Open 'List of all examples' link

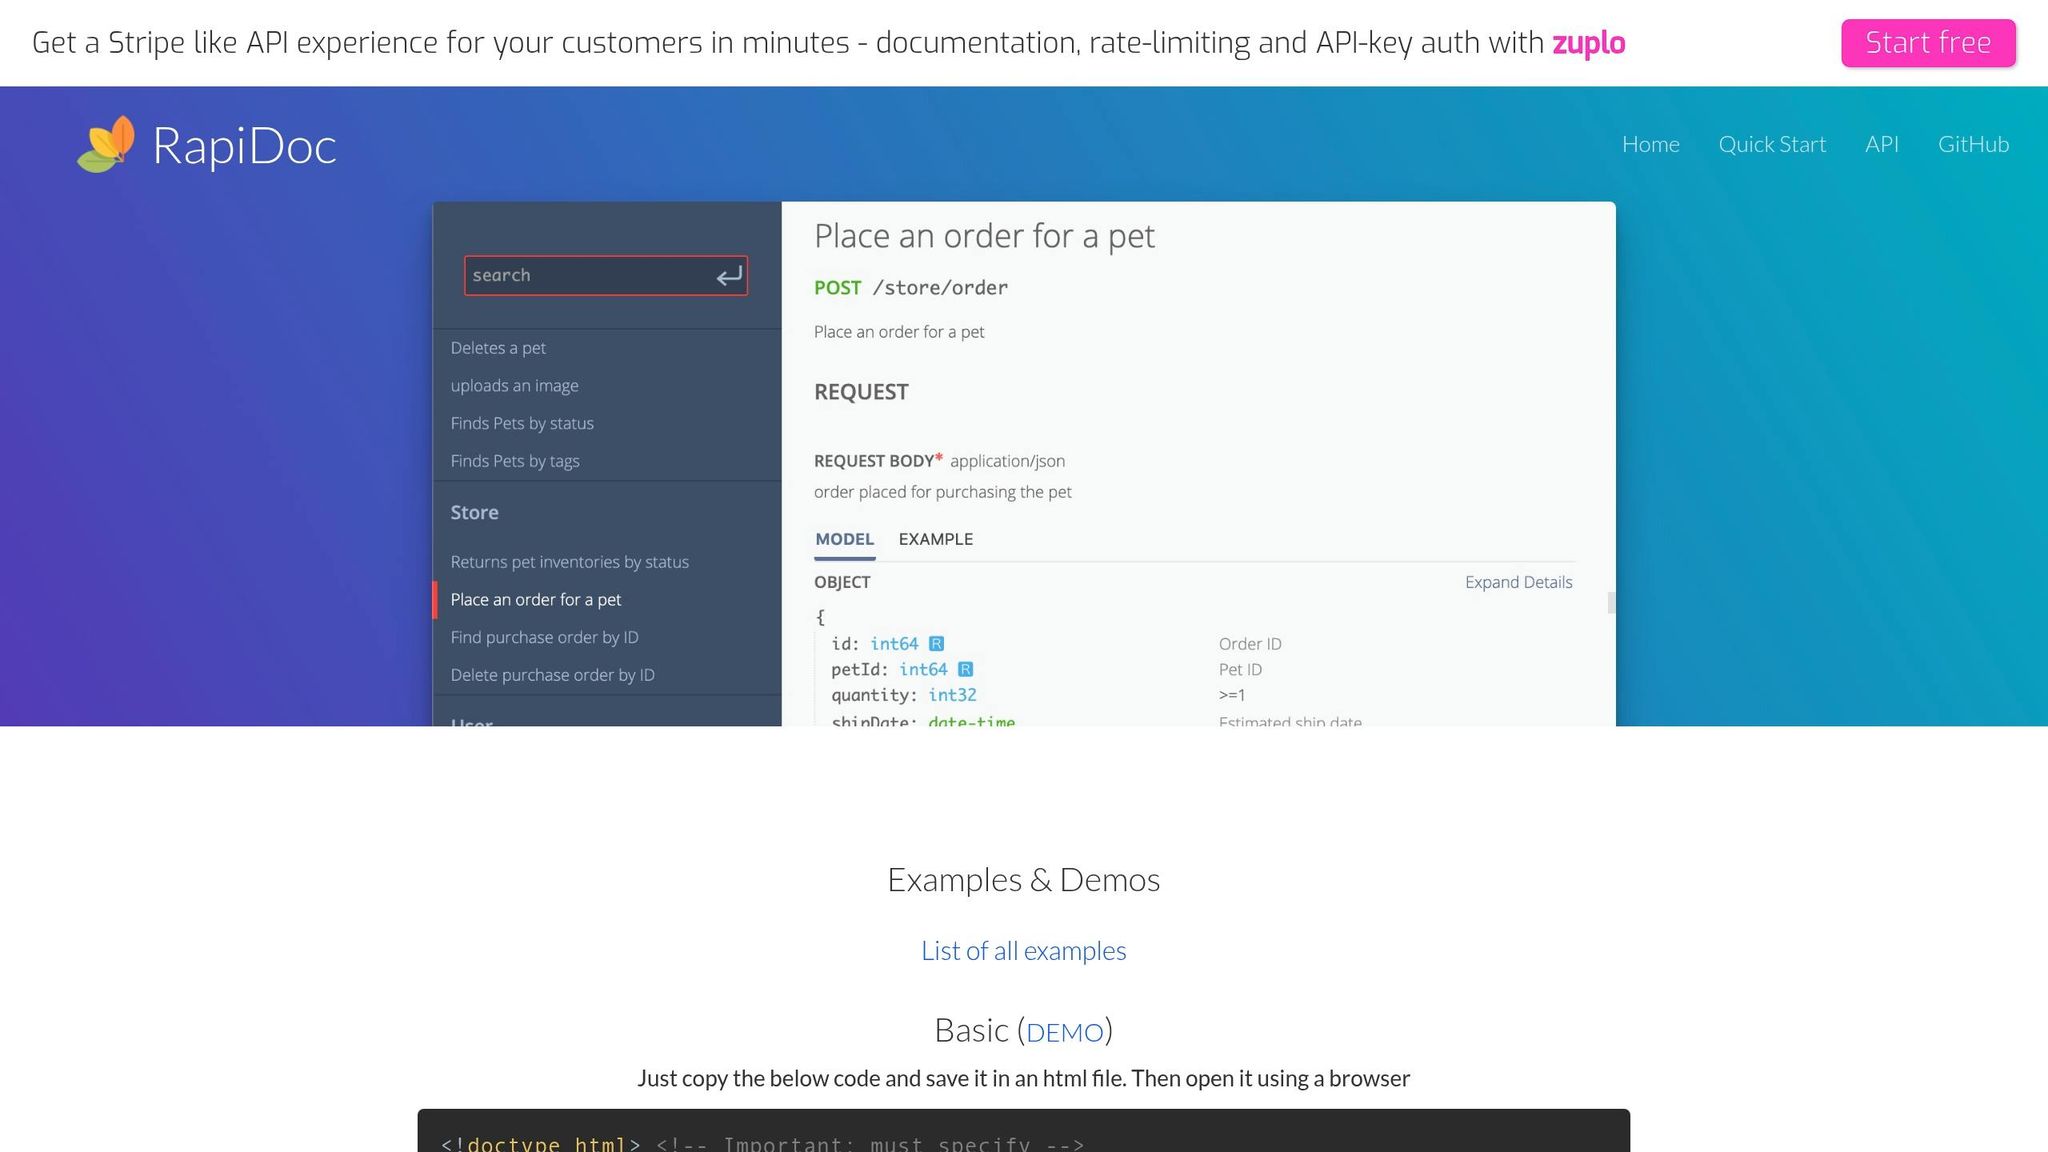coord(1023,951)
